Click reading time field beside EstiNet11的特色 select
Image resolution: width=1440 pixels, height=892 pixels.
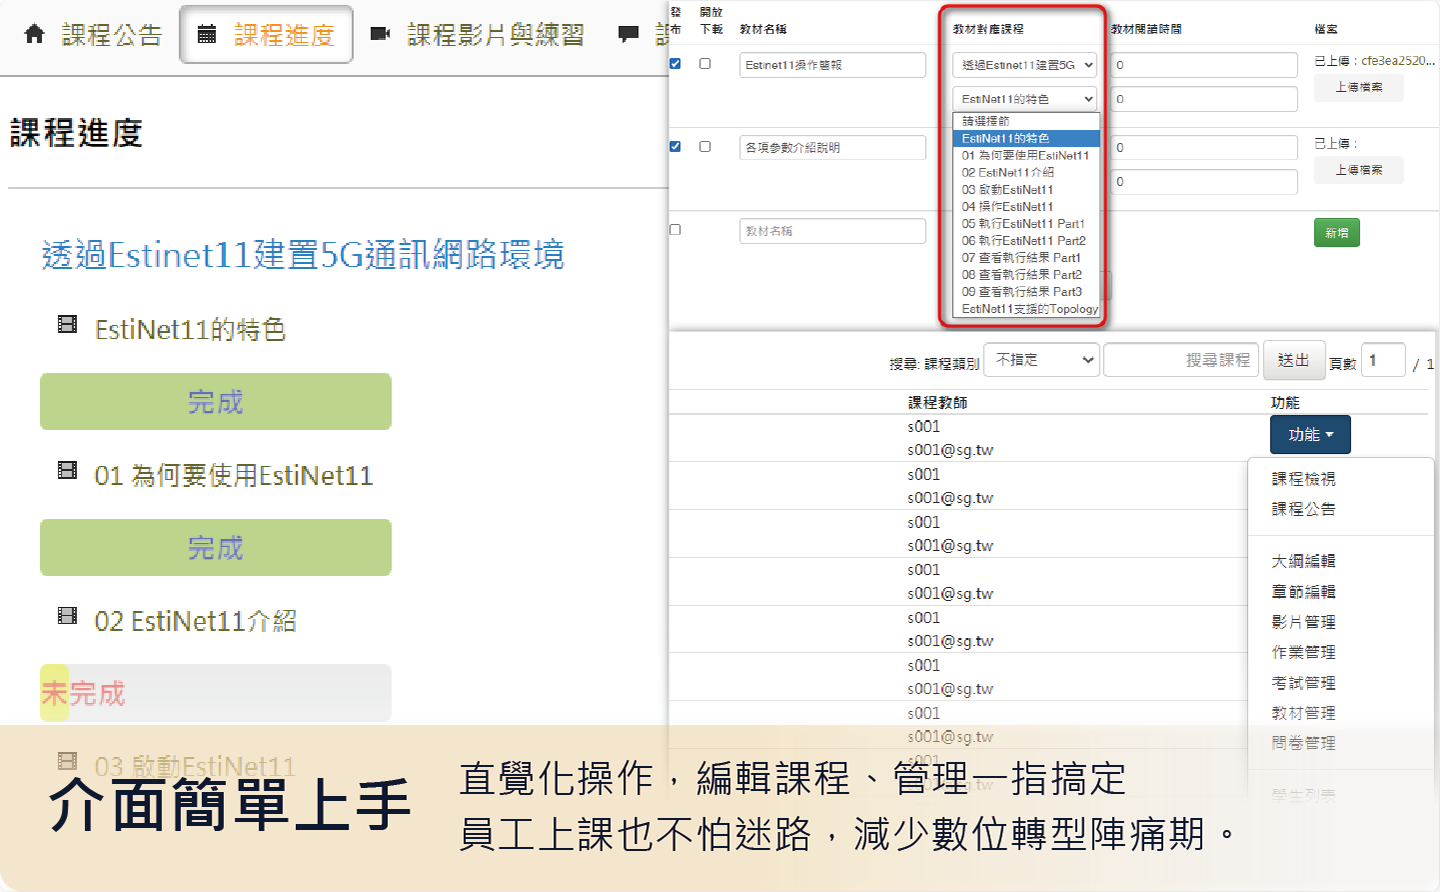(1204, 99)
